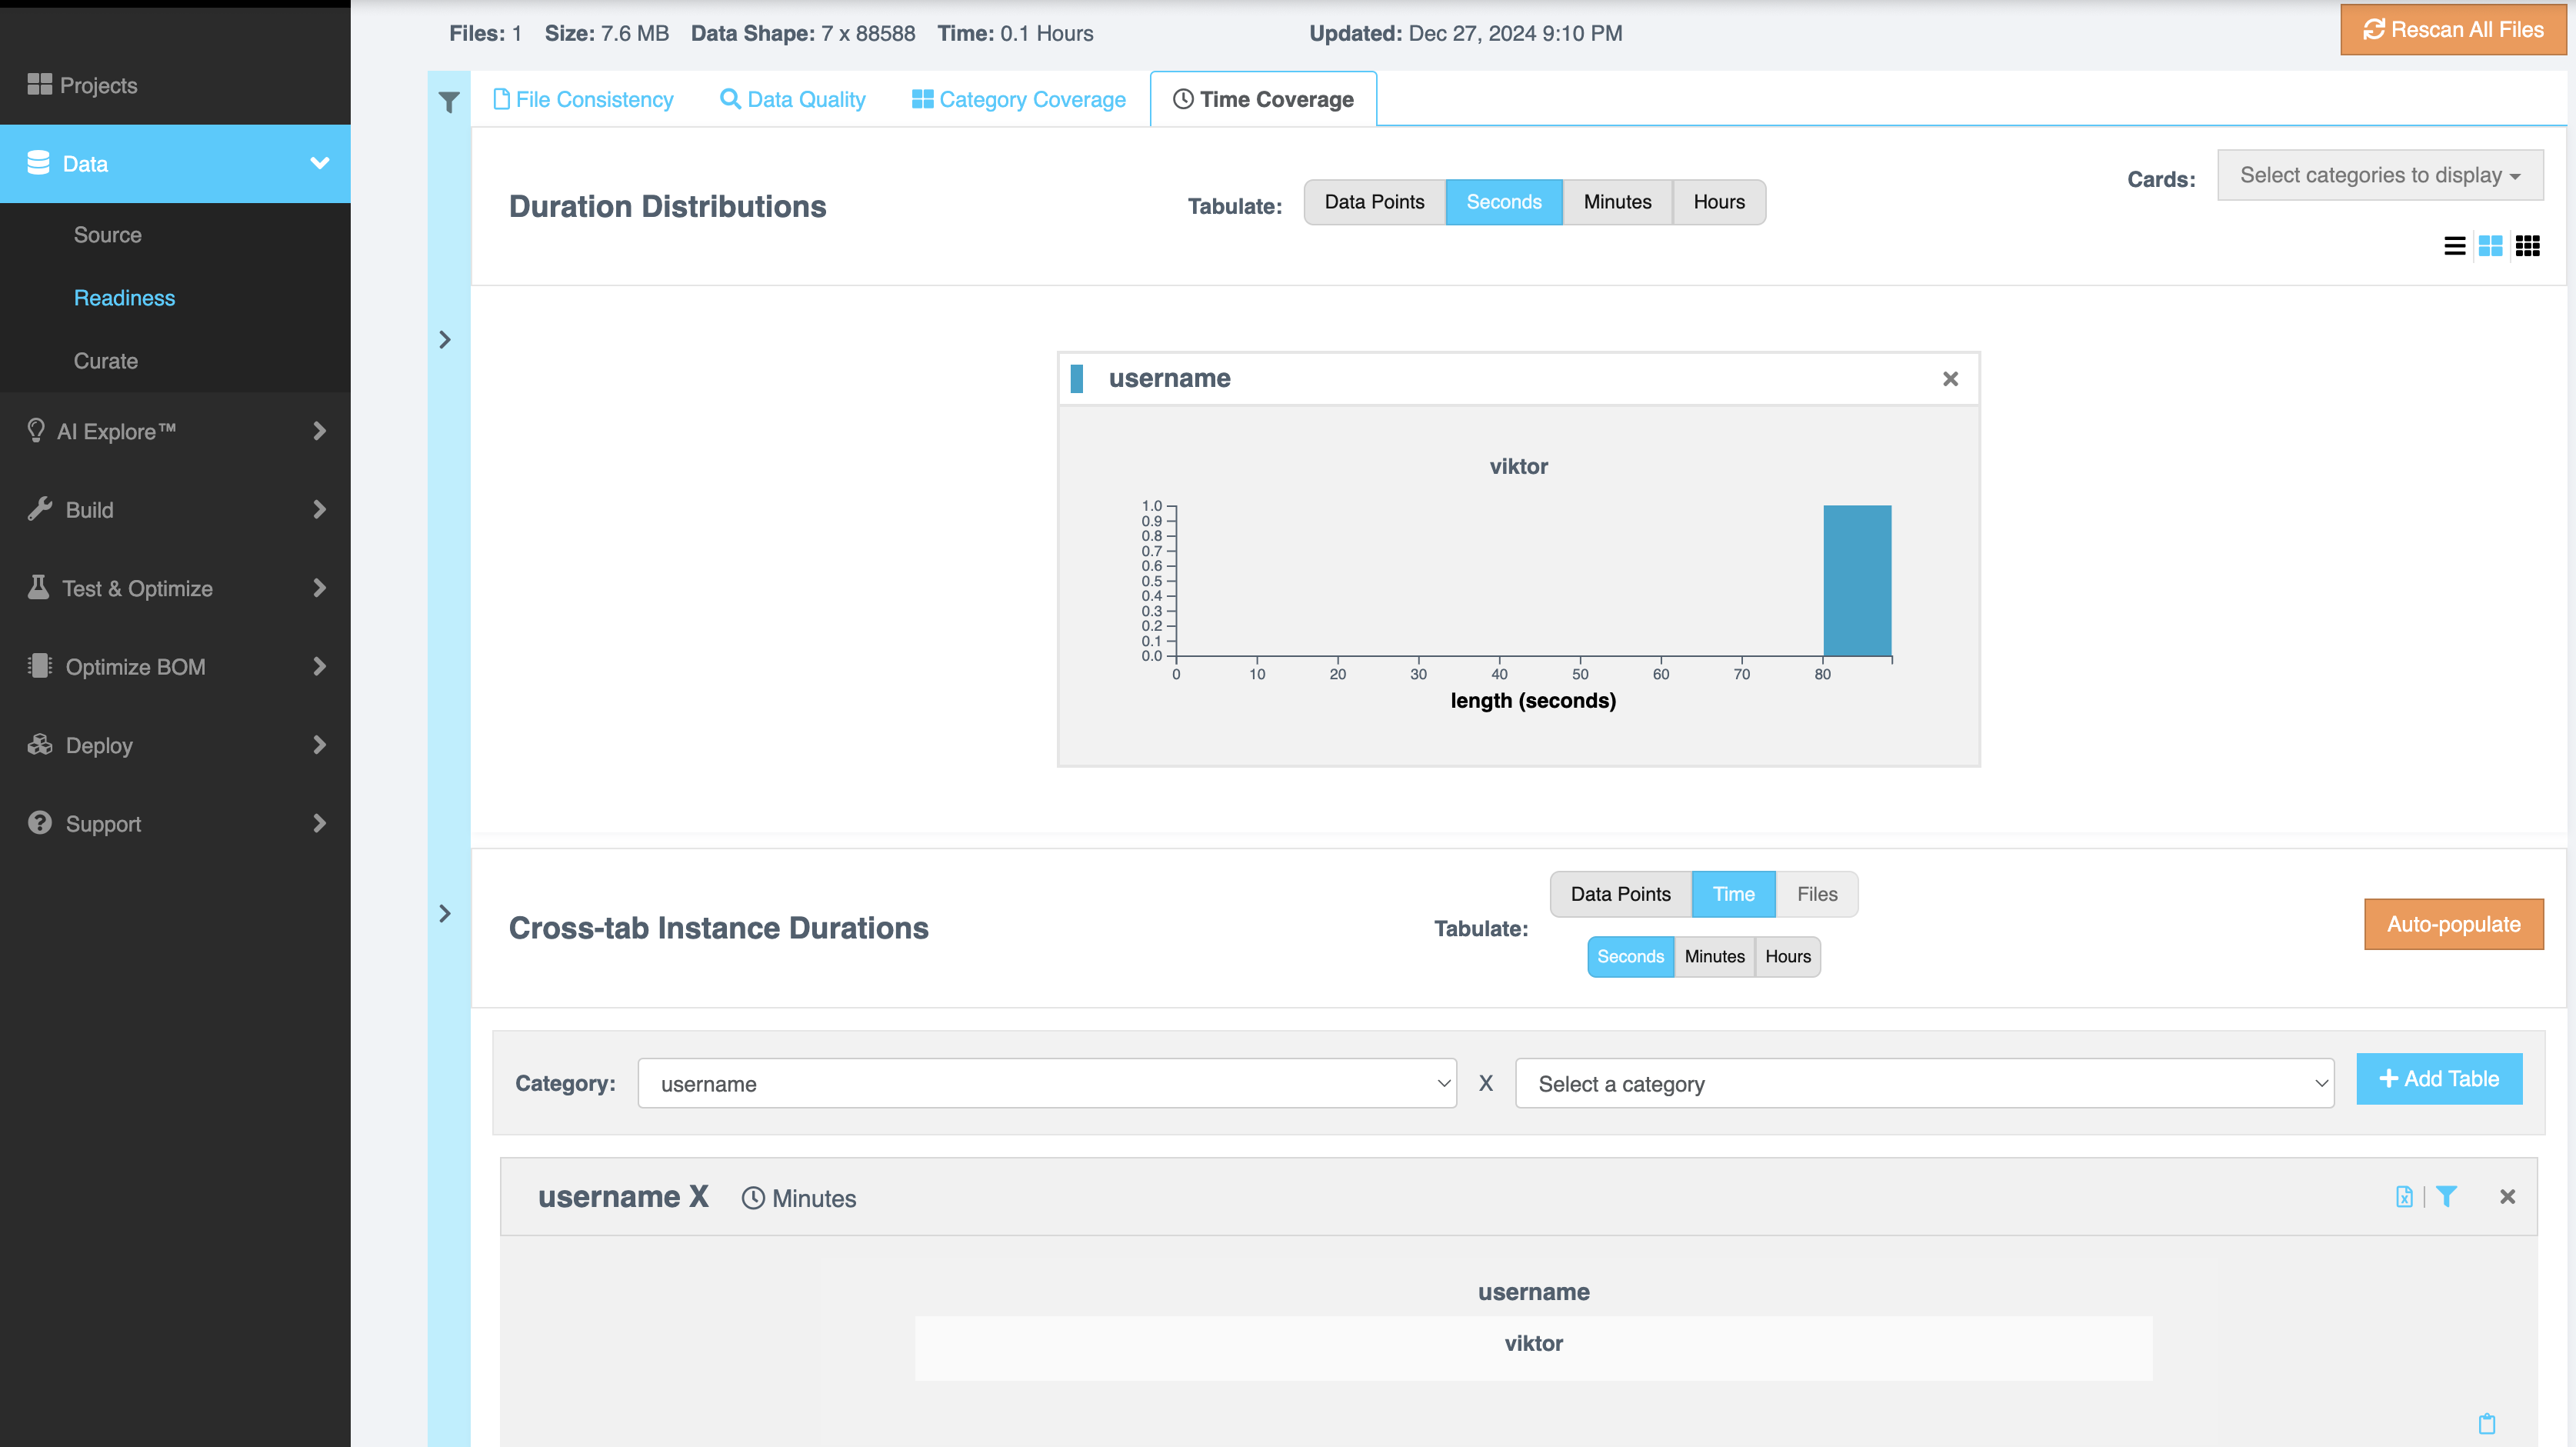Switch to three-column grid view icon

2527,246
